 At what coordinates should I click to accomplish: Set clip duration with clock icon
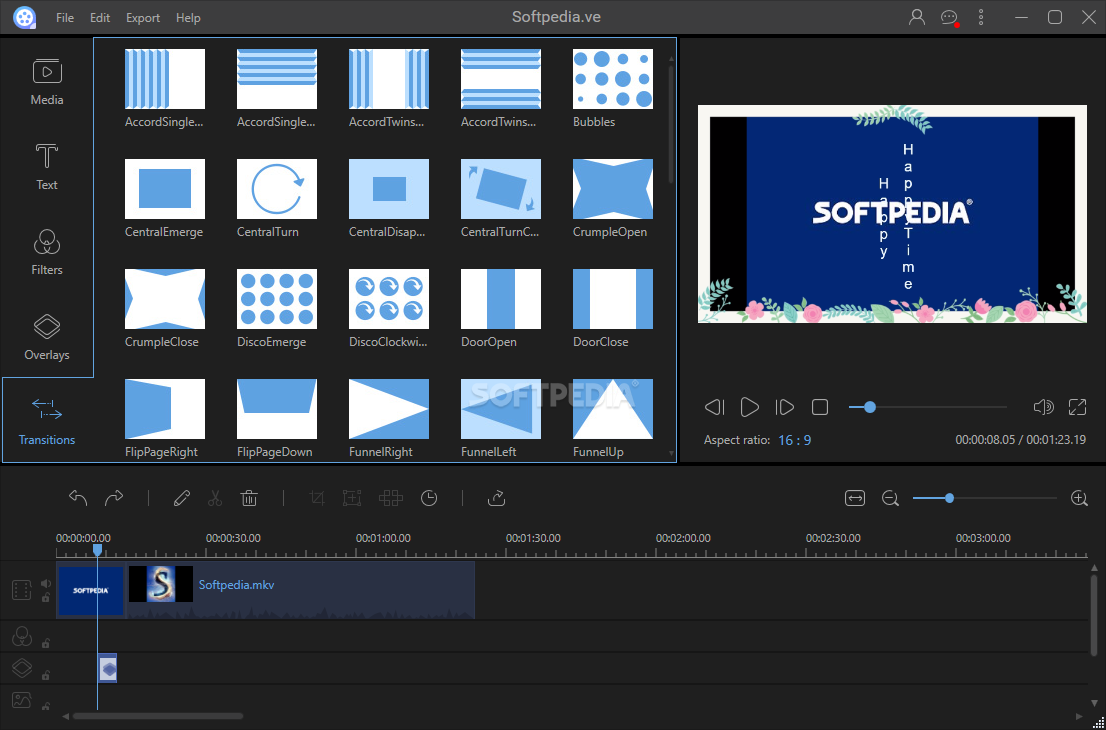(429, 498)
